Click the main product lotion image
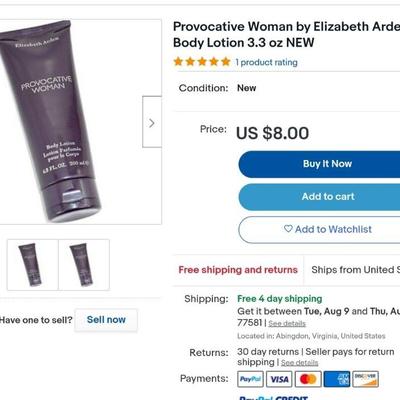 coord(80,122)
